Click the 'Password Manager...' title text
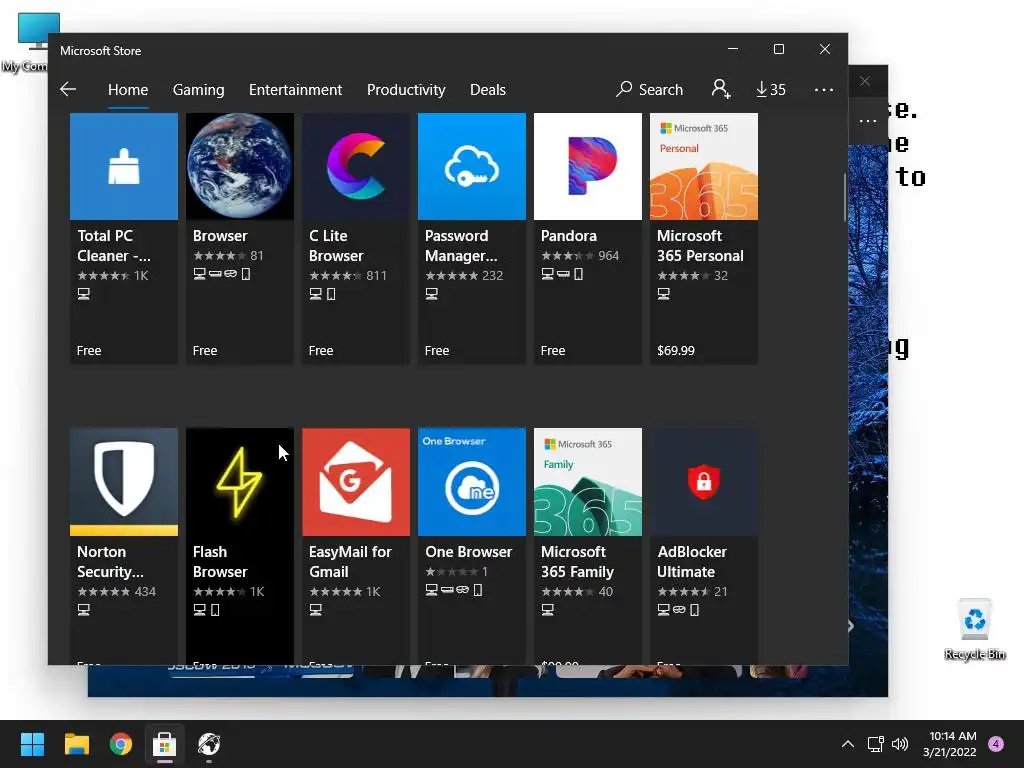The height and width of the screenshot is (768, 1024). [461, 246]
